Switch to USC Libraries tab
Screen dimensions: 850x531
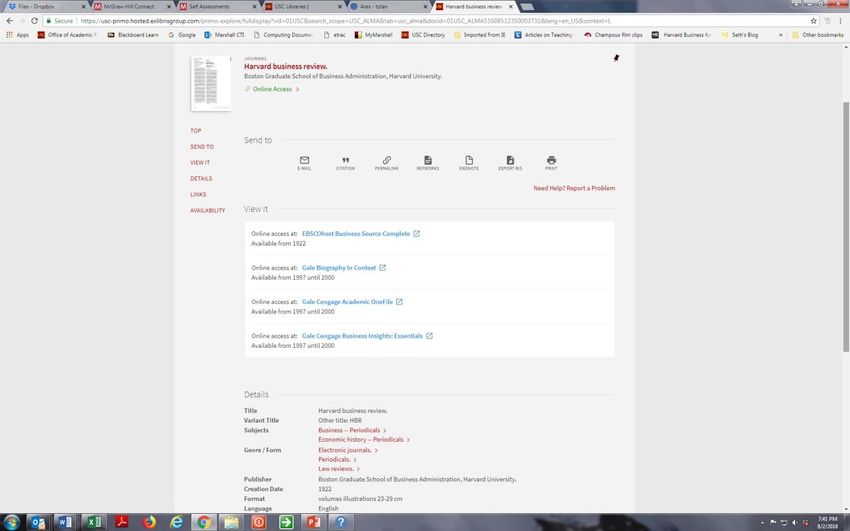tap(304, 7)
